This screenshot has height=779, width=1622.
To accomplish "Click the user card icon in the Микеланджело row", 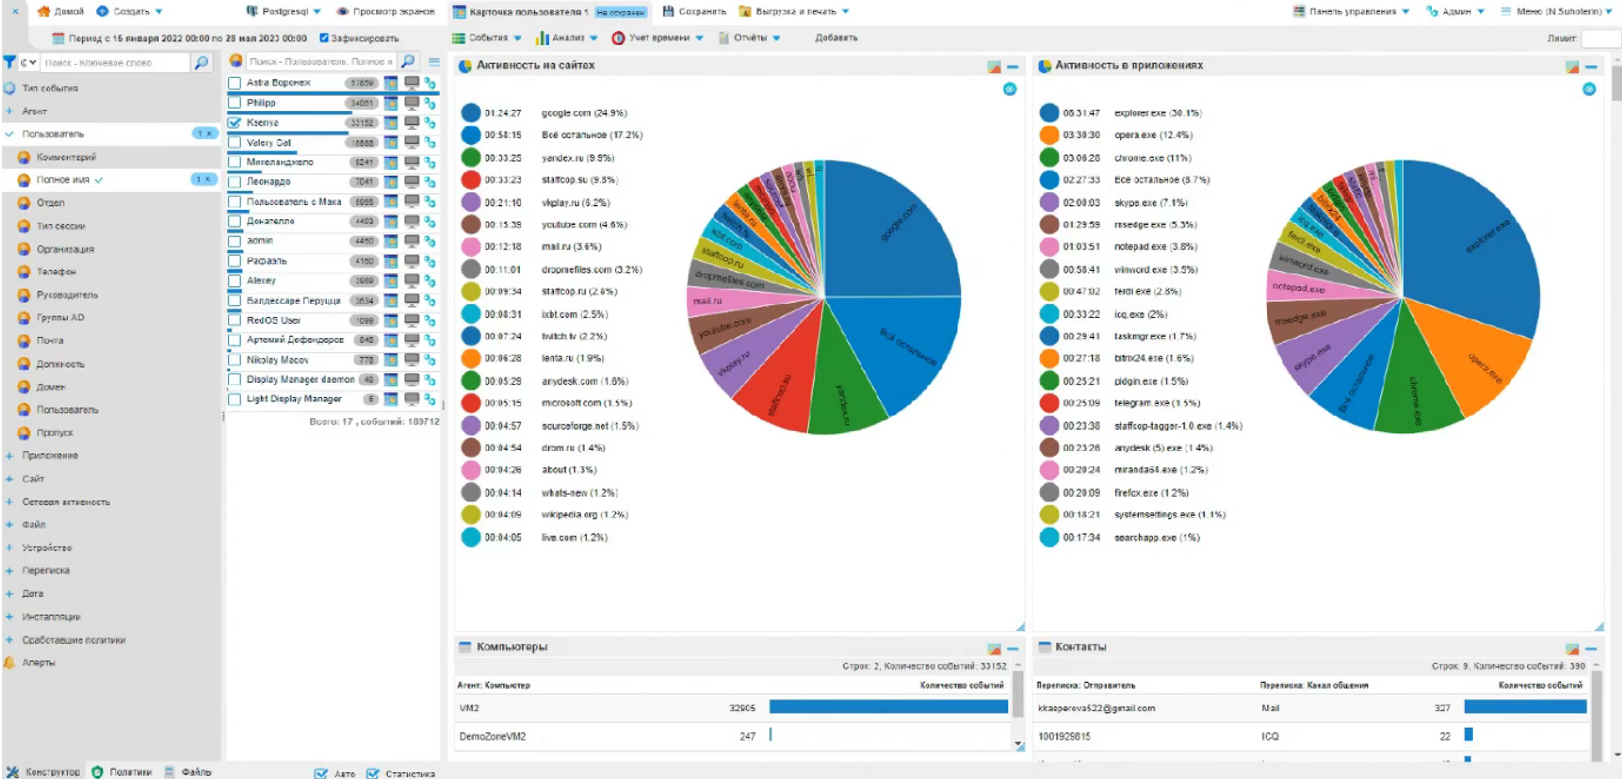I will 391,162.
